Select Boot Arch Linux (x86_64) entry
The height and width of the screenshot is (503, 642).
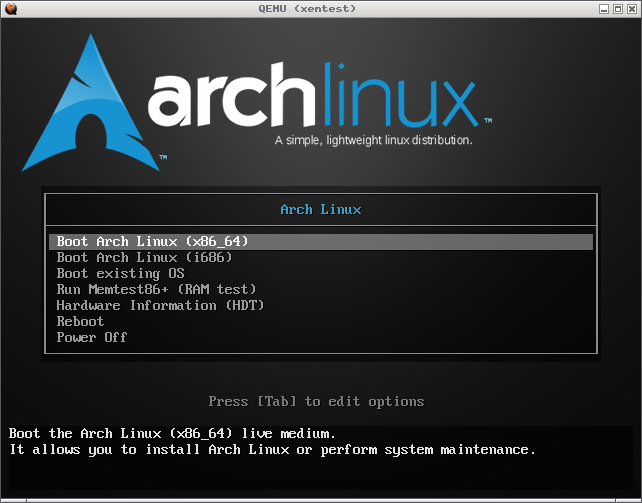(152, 242)
